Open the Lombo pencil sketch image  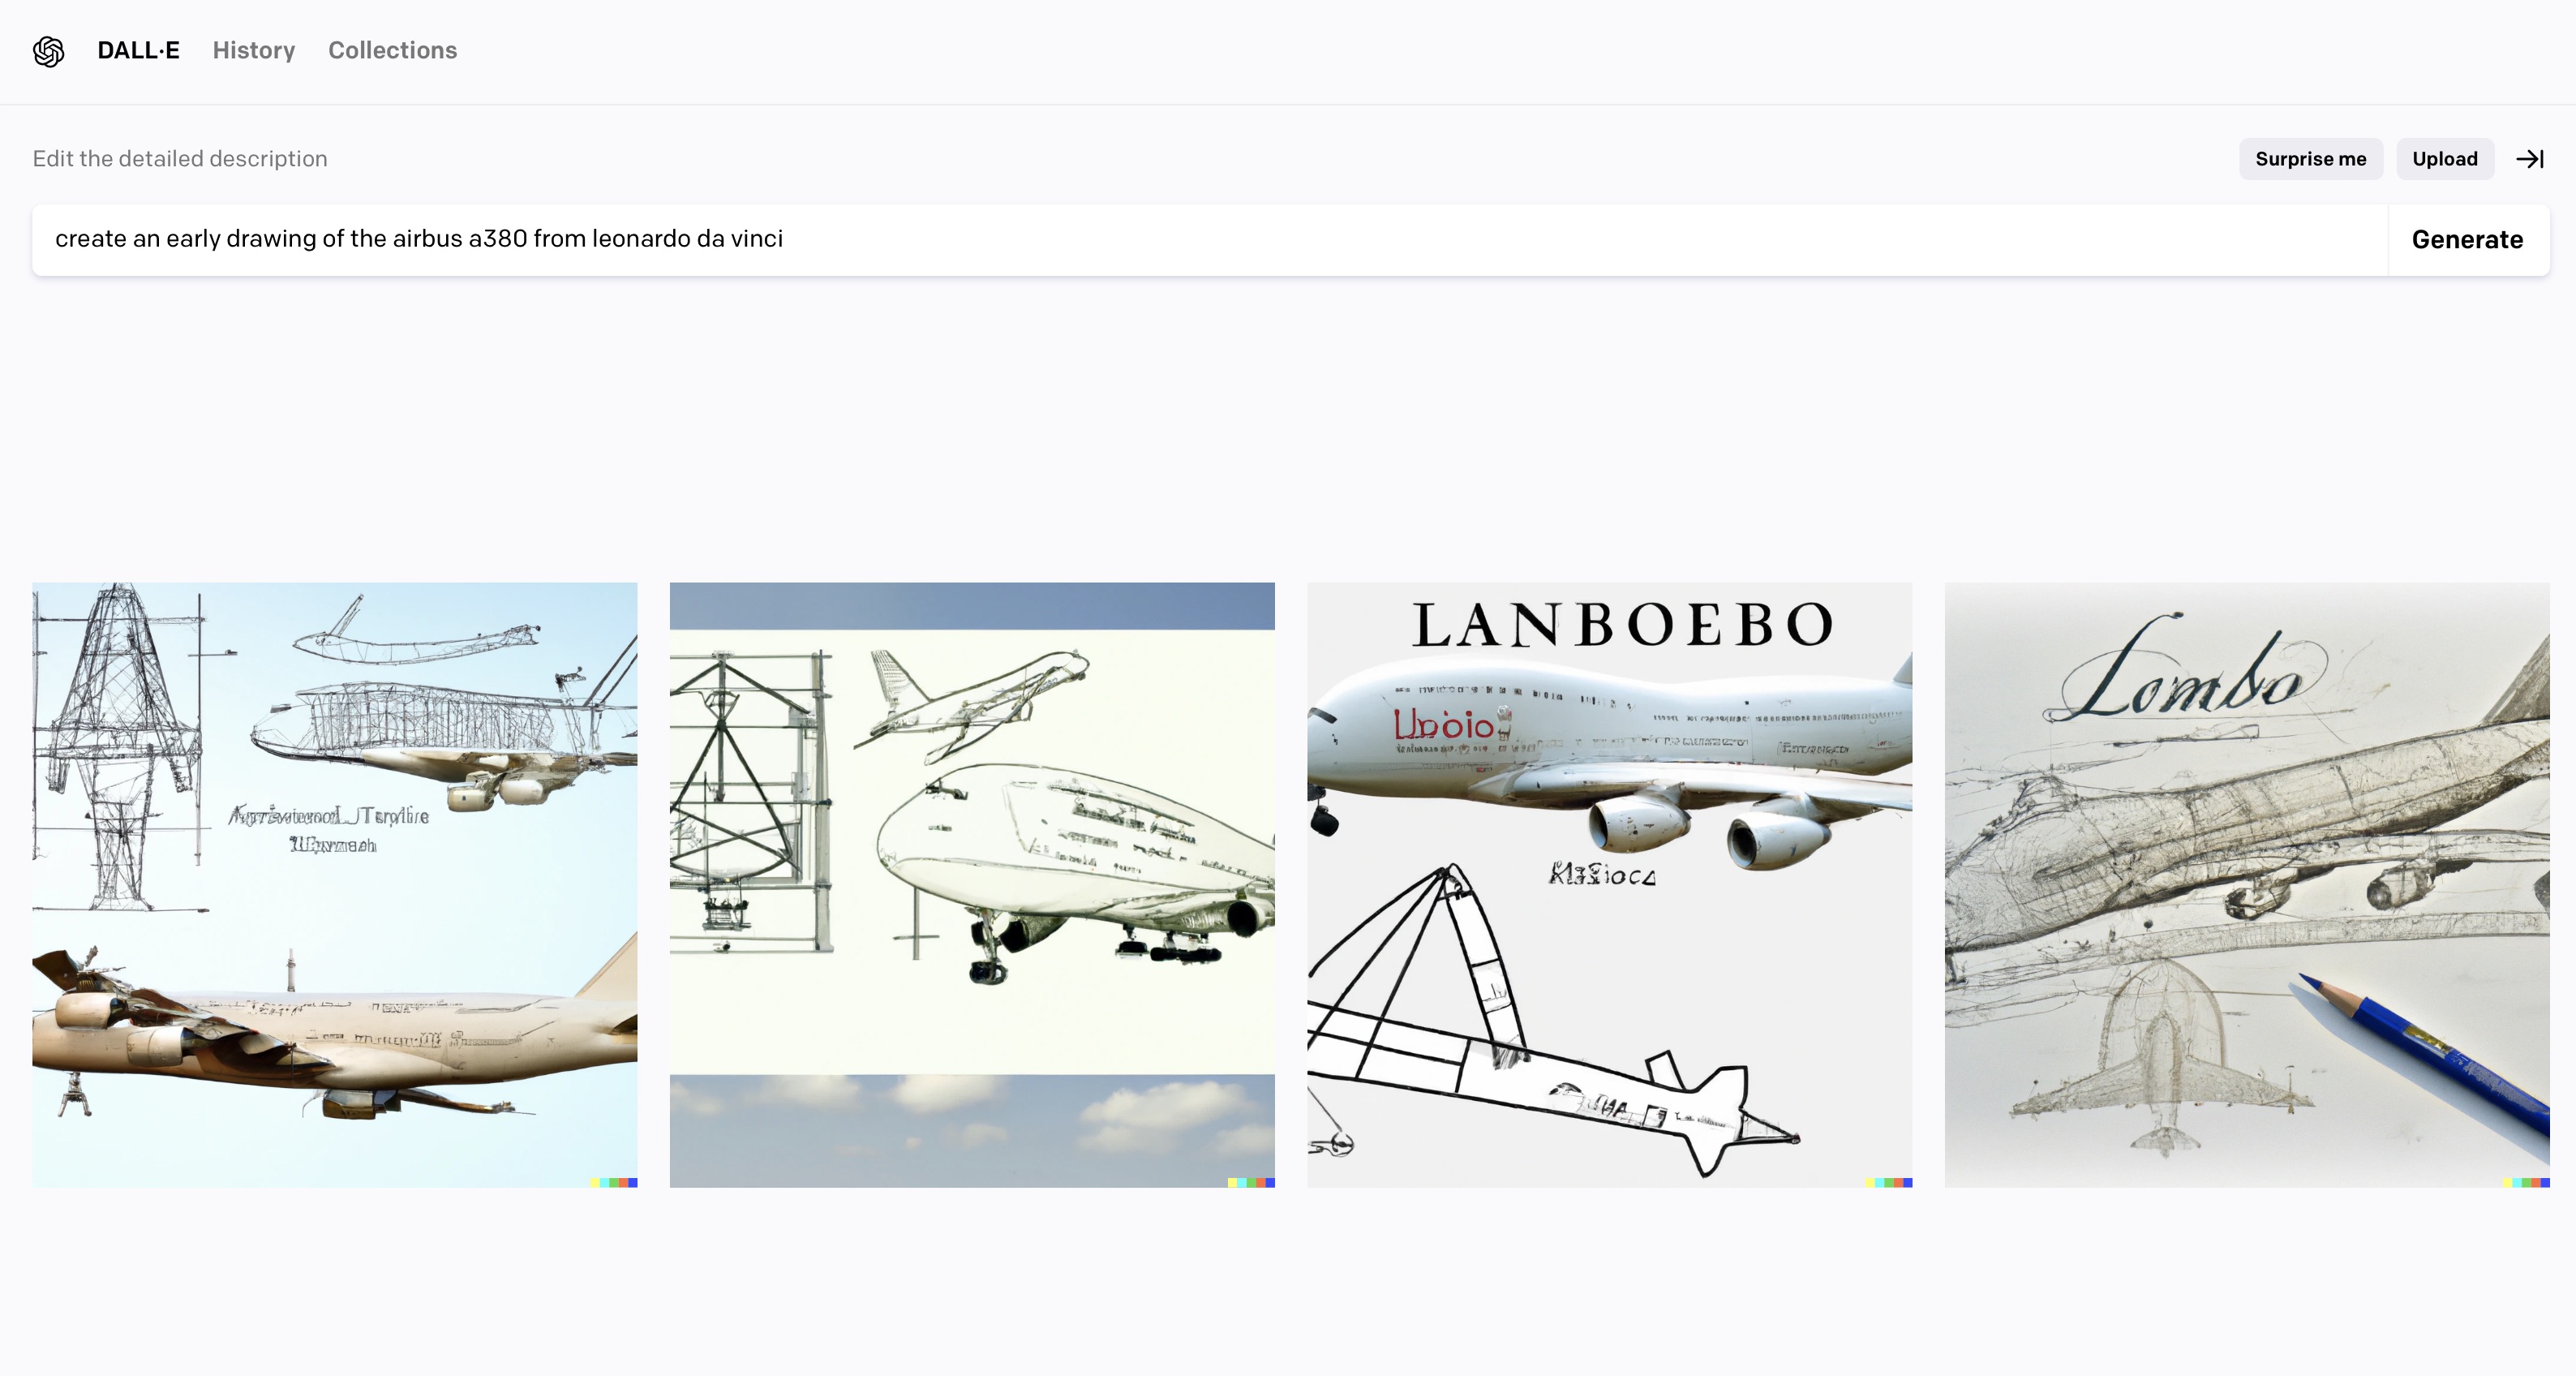coord(2247,885)
